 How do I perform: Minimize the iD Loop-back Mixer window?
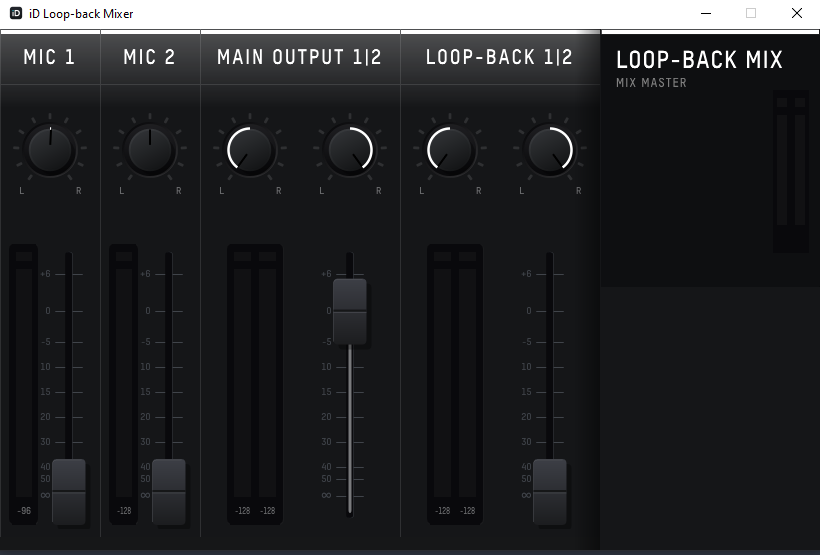coord(706,13)
